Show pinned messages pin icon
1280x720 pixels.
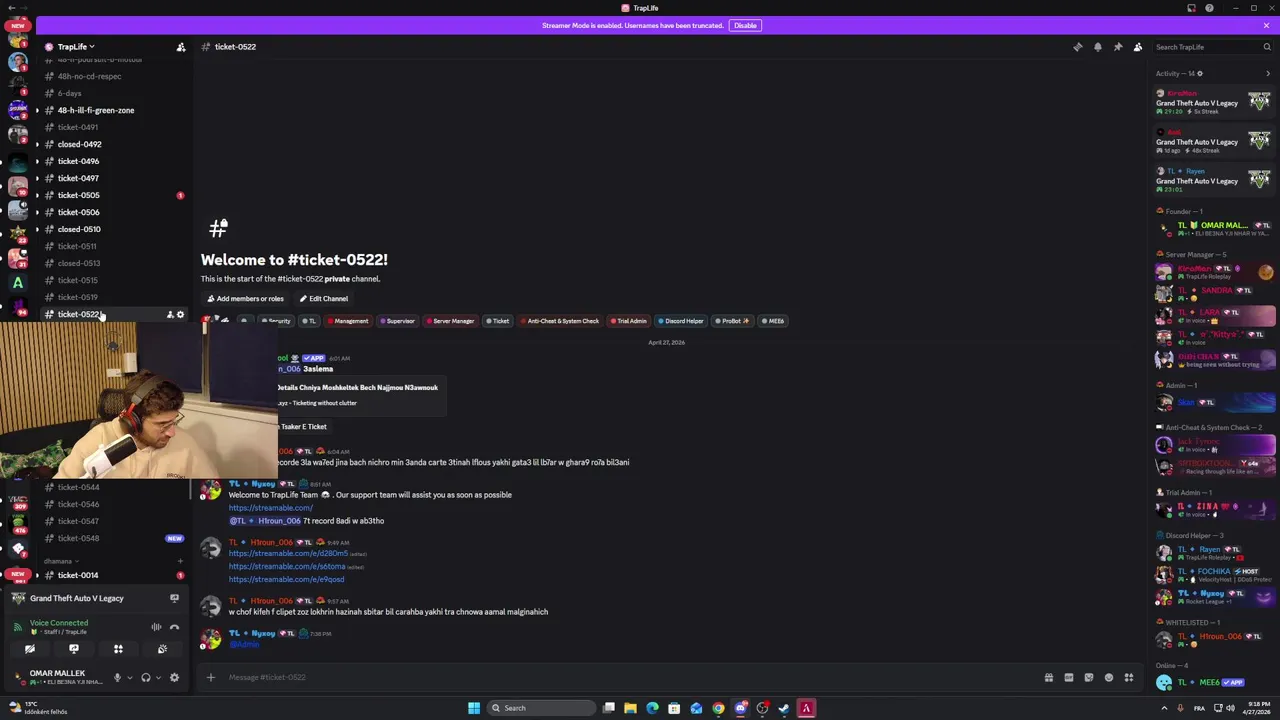1117,47
